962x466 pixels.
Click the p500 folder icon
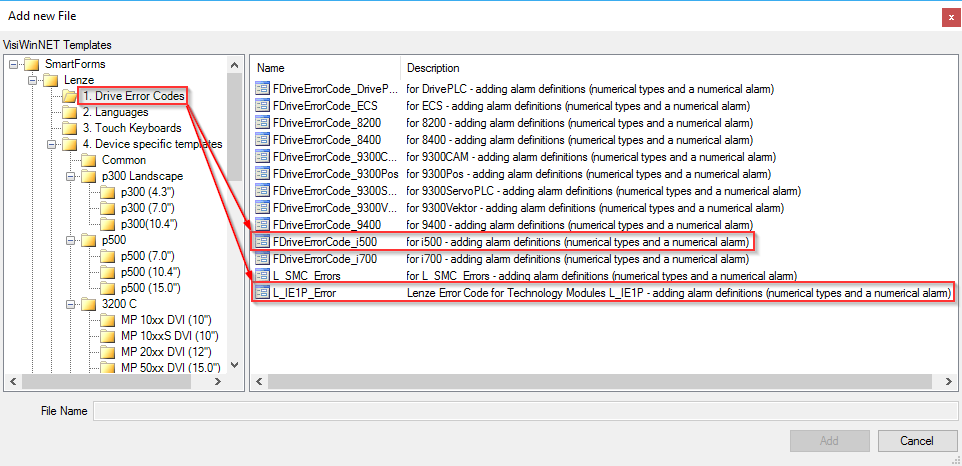[89, 240]
